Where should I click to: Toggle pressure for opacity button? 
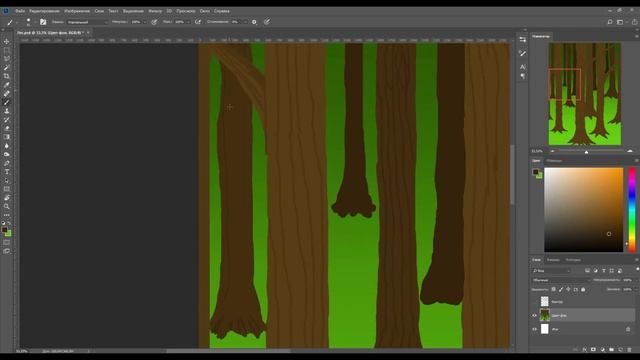point(154,22)
